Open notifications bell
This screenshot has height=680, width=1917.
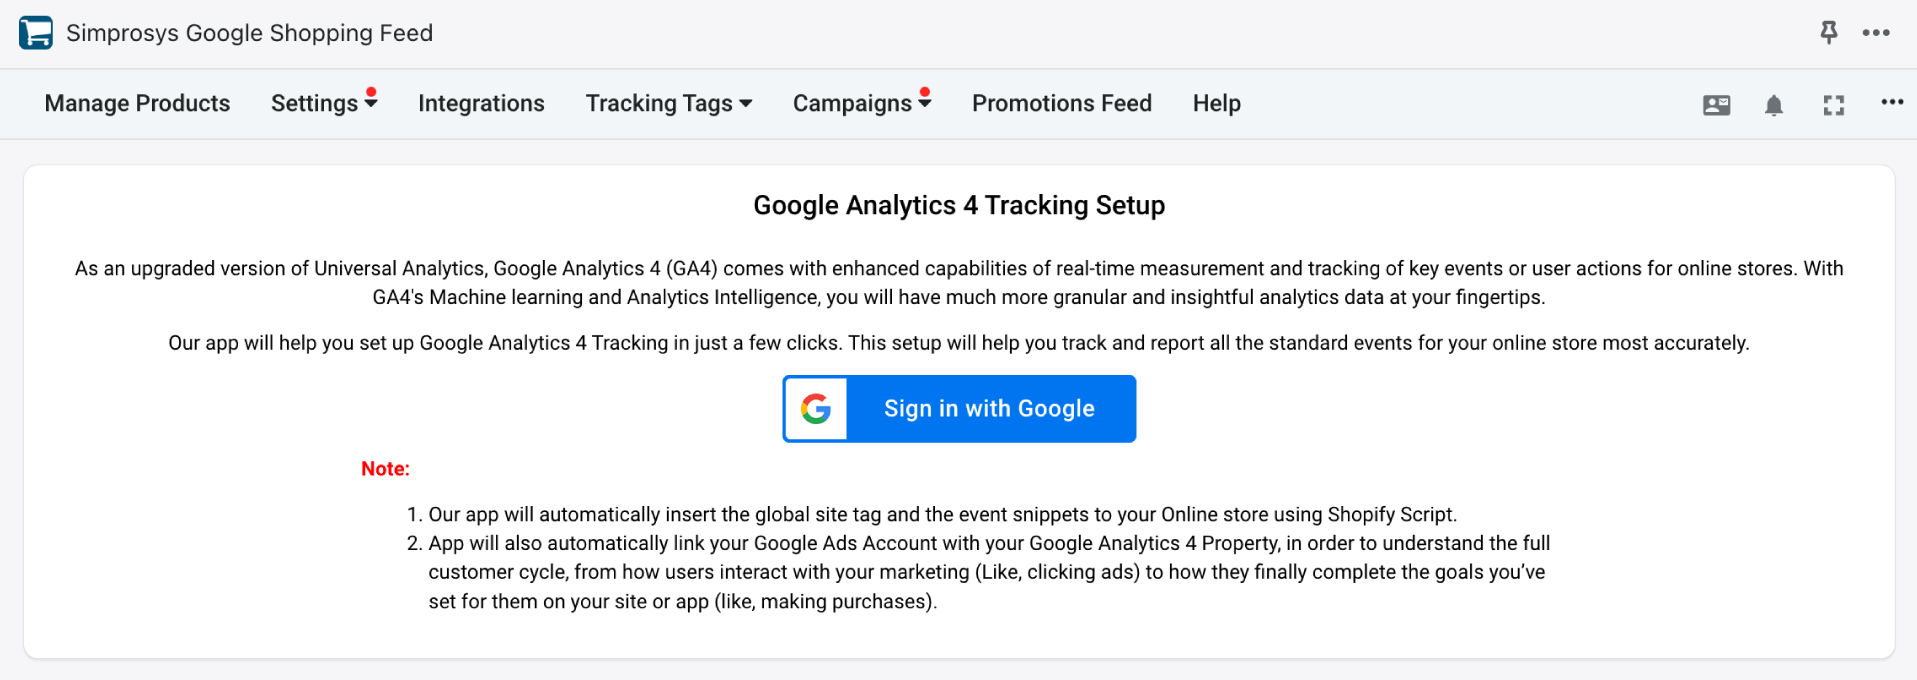tap(1774, 105)
